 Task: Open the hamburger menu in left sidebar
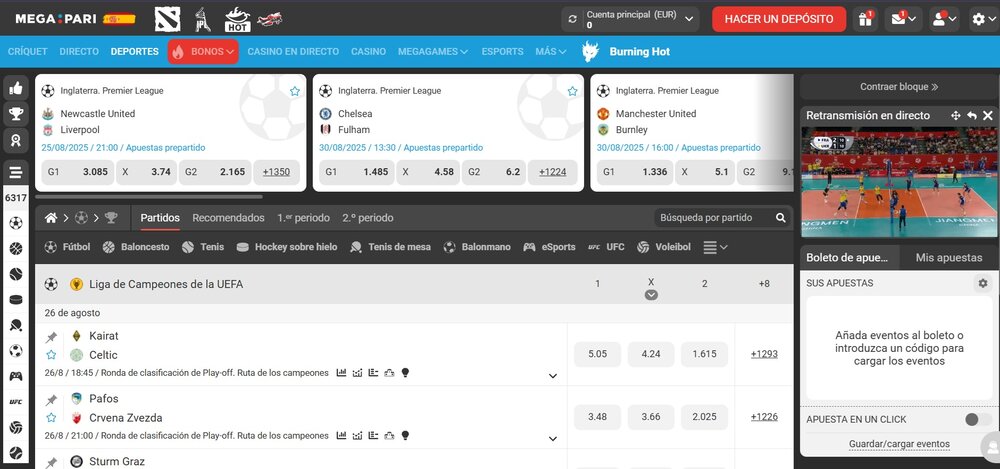click(16, 172)
